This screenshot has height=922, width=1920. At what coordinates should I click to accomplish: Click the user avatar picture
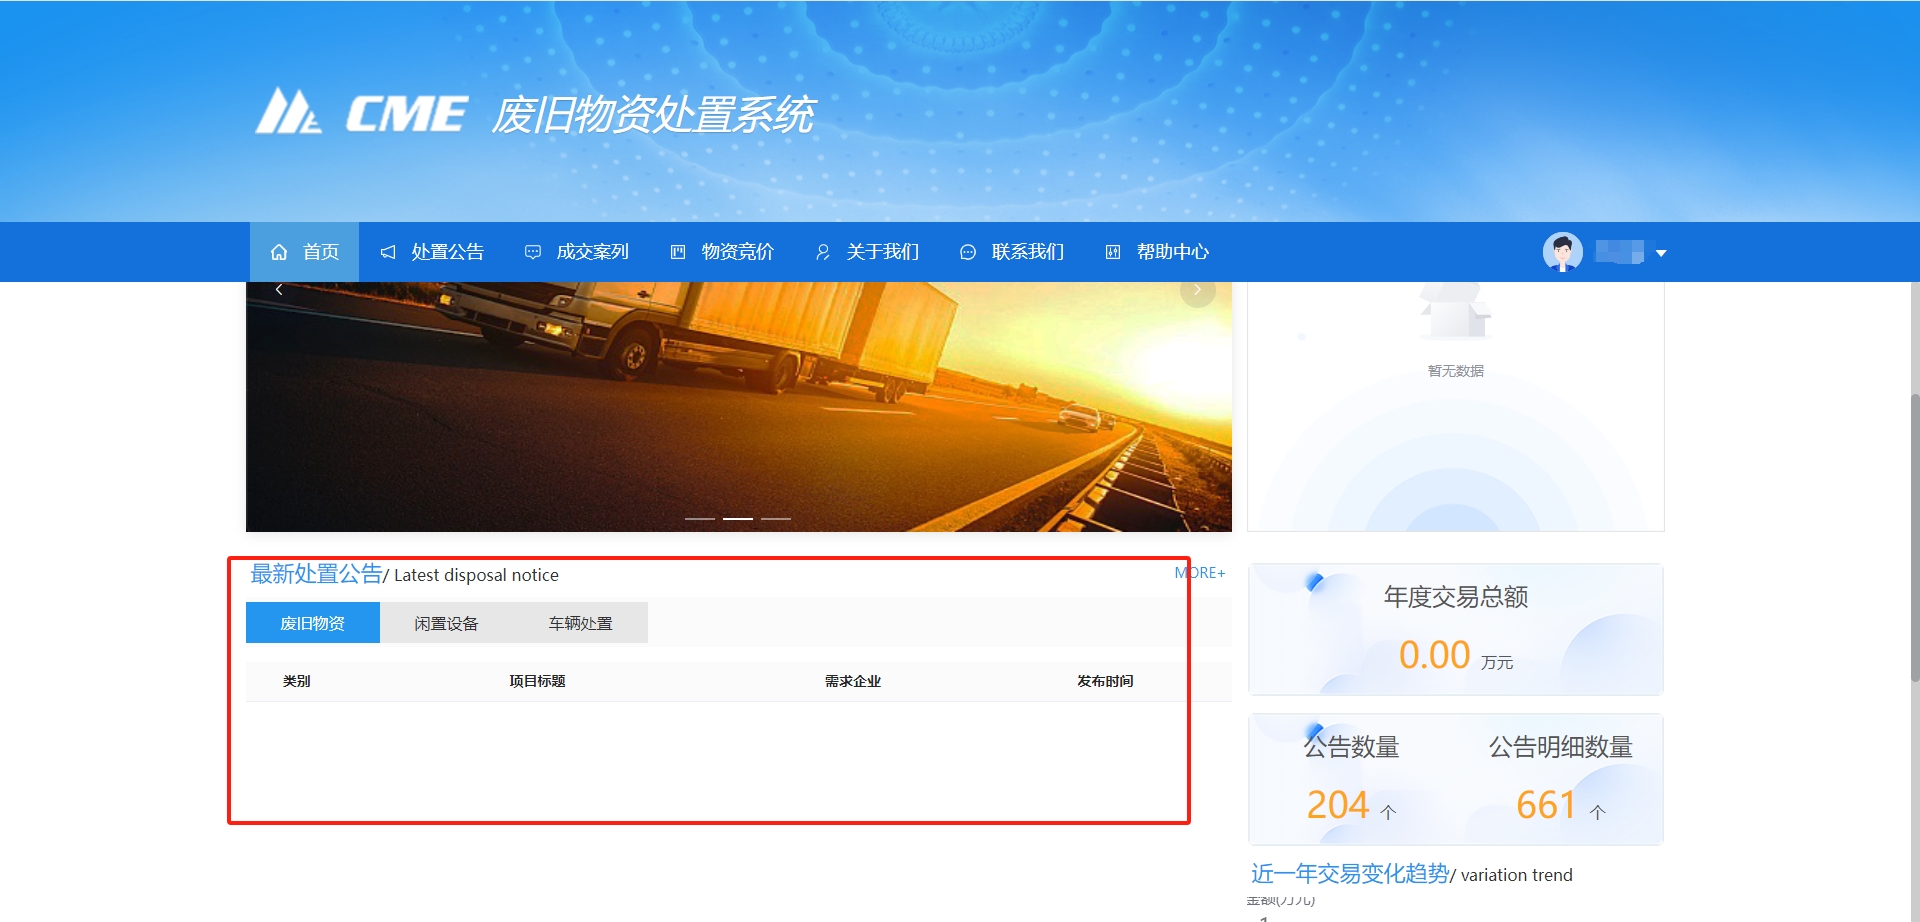[1562, 252]
